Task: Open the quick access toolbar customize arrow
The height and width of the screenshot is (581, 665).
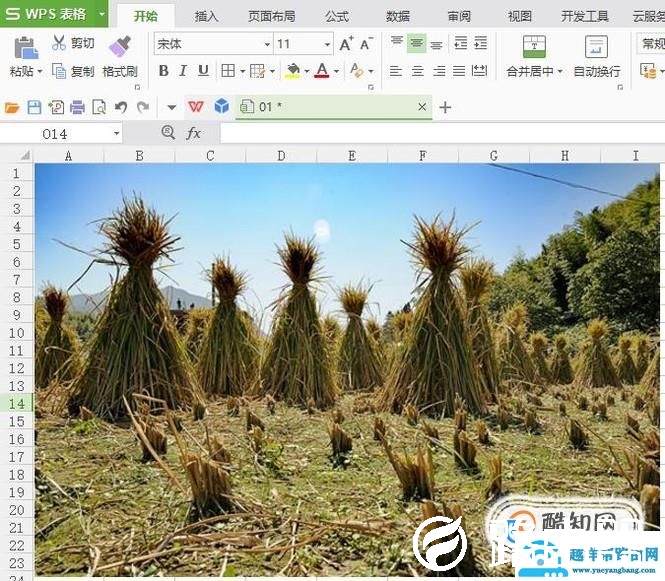Action: 171,107
